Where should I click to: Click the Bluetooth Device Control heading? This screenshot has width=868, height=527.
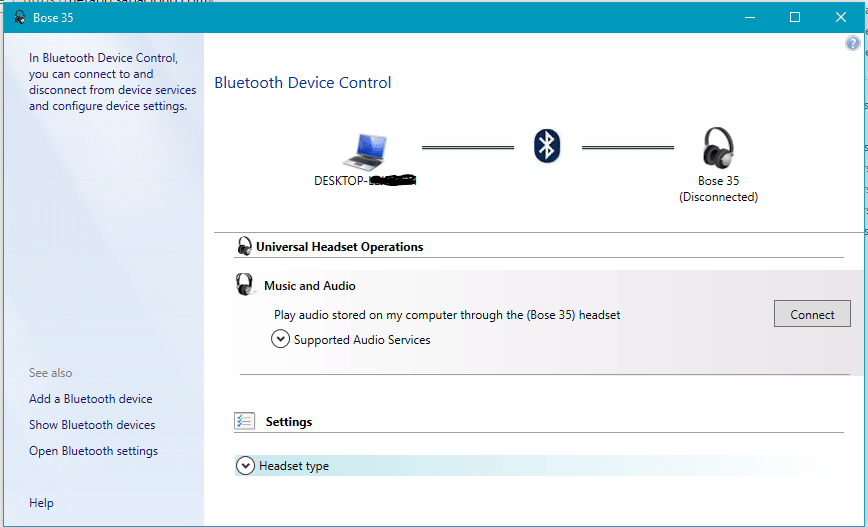pyautogui.click(x=303, y=82)
